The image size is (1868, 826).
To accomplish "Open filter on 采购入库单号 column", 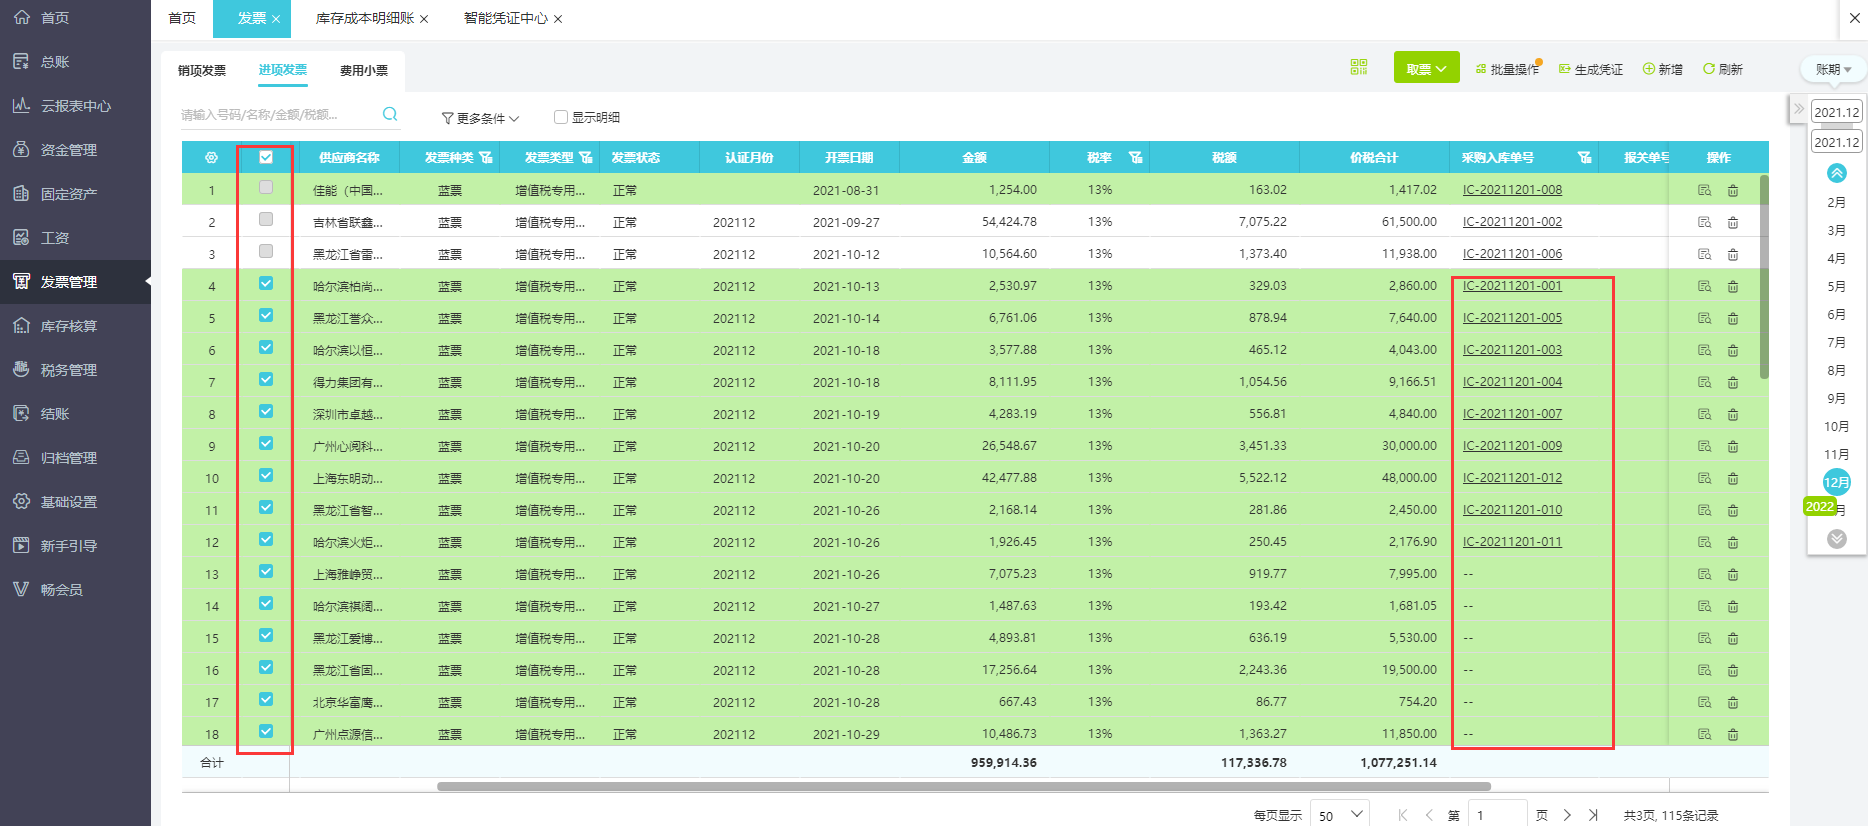I will pyautogui.click(x=1584, y=158).
